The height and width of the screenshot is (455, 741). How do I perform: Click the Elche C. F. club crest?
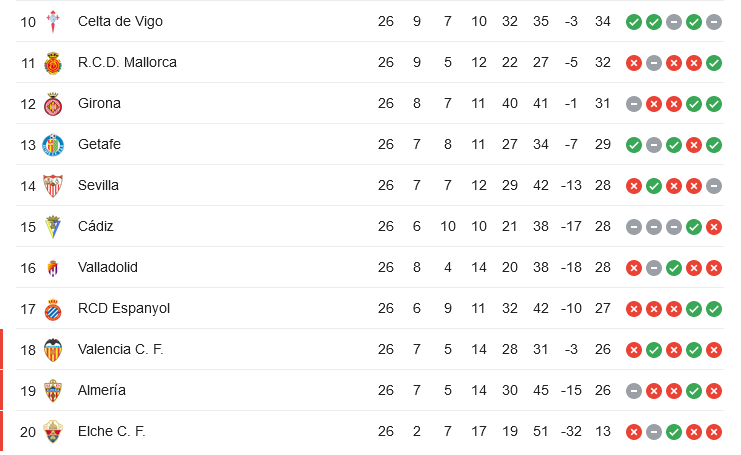(x=53, y=432)
